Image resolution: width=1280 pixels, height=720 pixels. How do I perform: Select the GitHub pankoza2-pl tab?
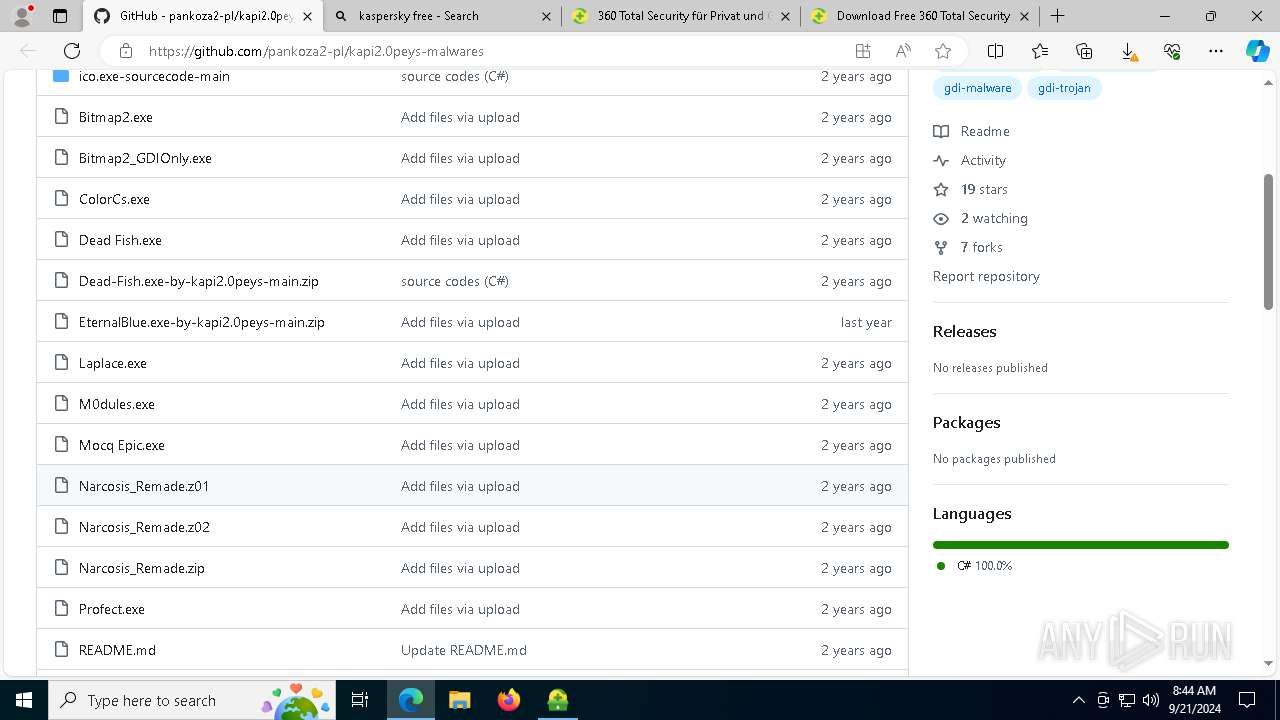203,16
